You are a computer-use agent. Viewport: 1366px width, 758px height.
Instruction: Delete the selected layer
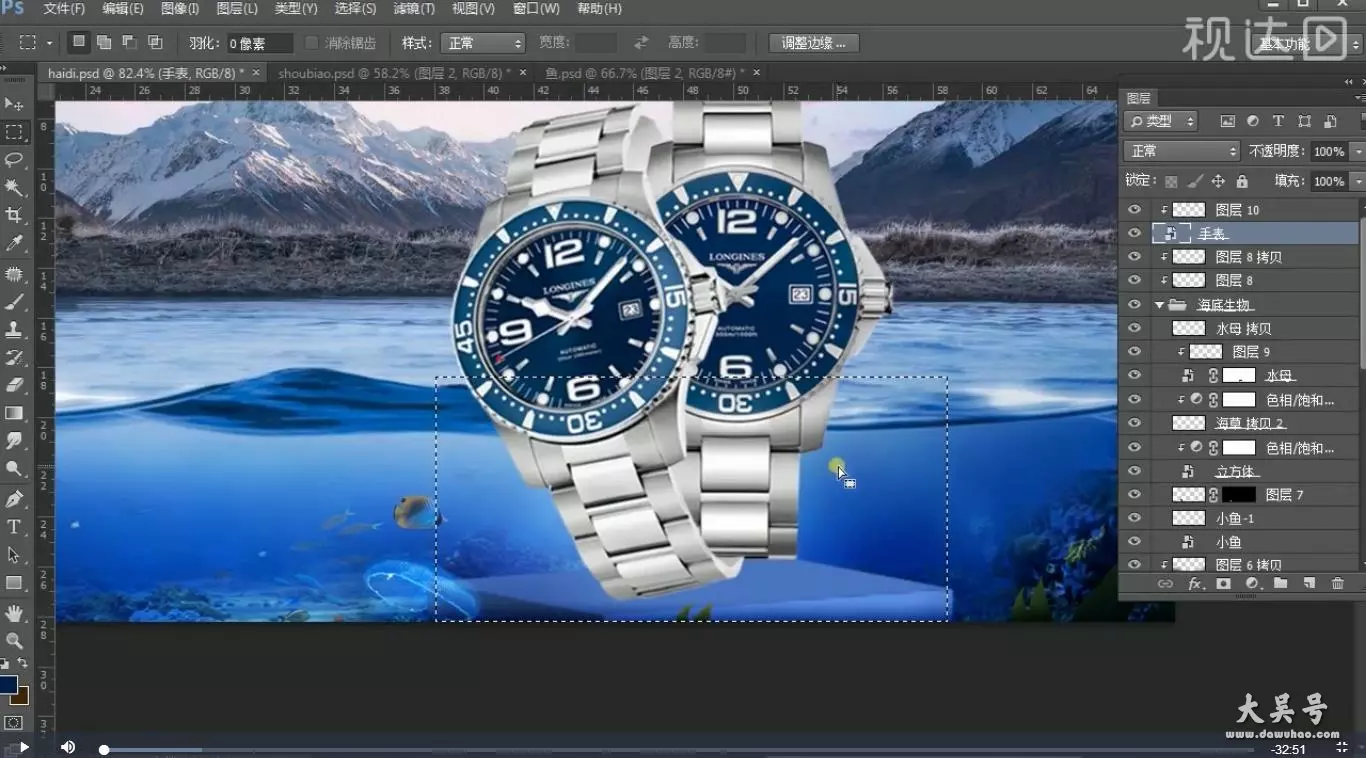pos(1338,583)
